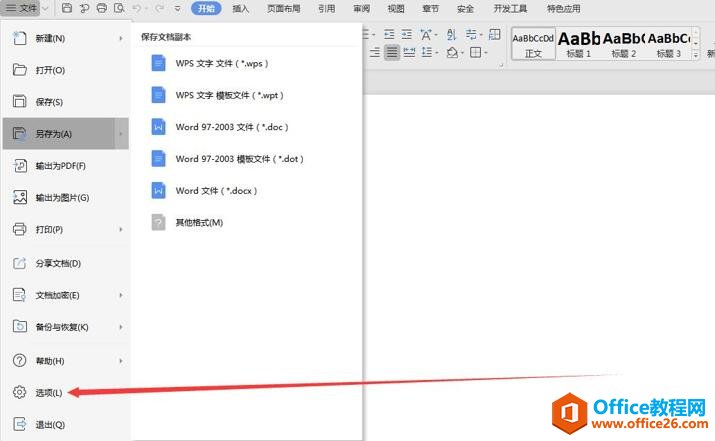Switch to the 引用 ribbon tab
Screen dimensions: 715x441
tap(326, 8)
